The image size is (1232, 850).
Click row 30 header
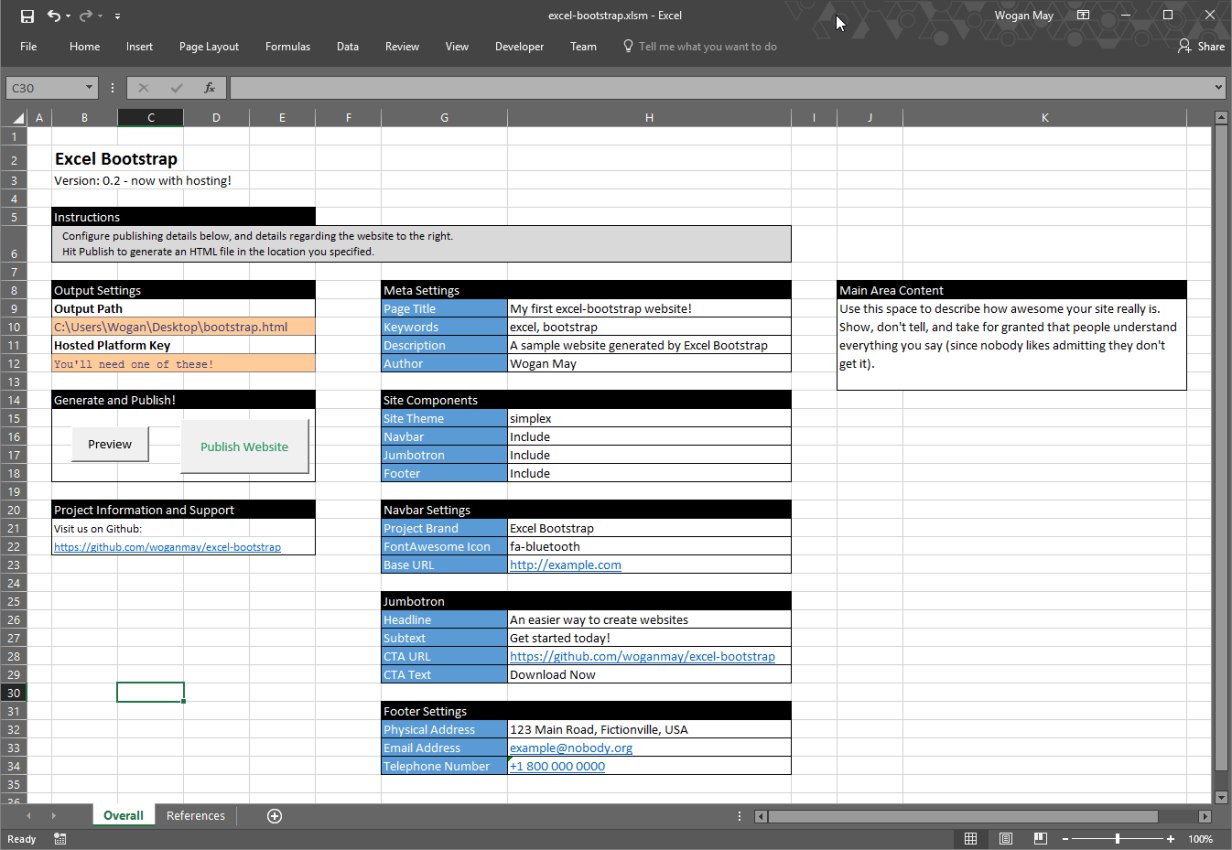click(x=14, y=693)
